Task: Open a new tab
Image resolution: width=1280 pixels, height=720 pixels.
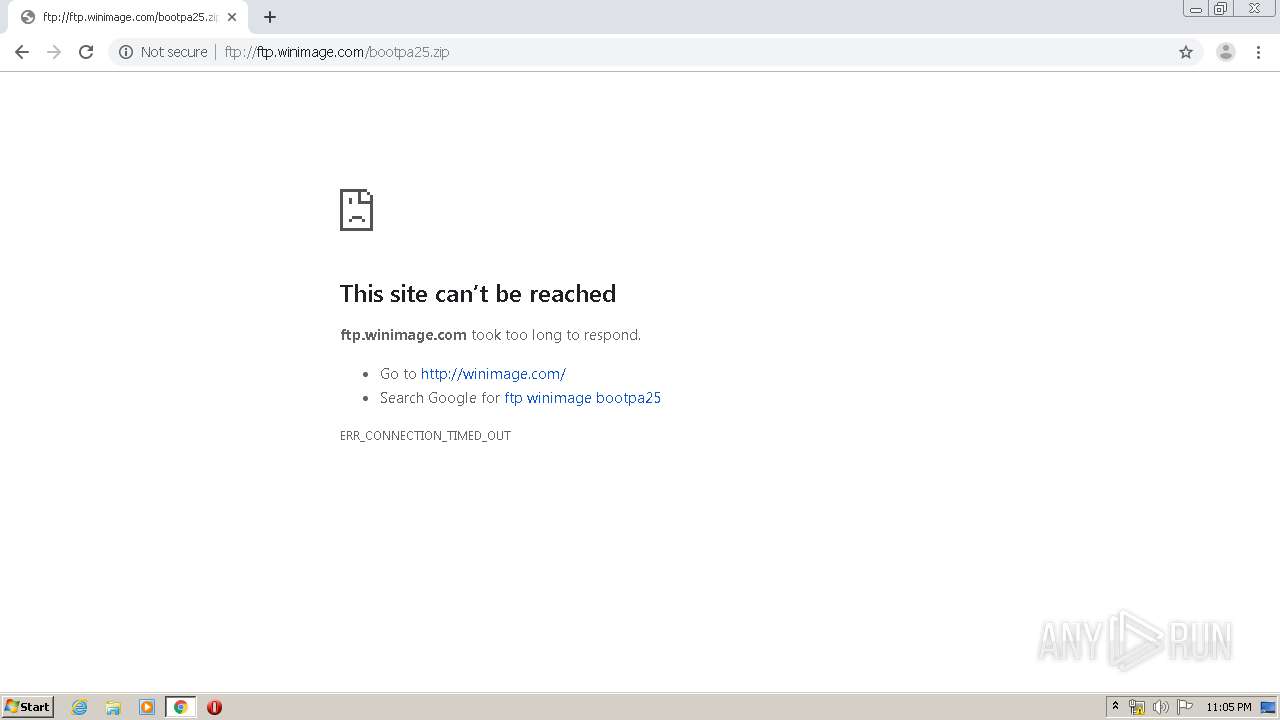Action: (270, 17)
